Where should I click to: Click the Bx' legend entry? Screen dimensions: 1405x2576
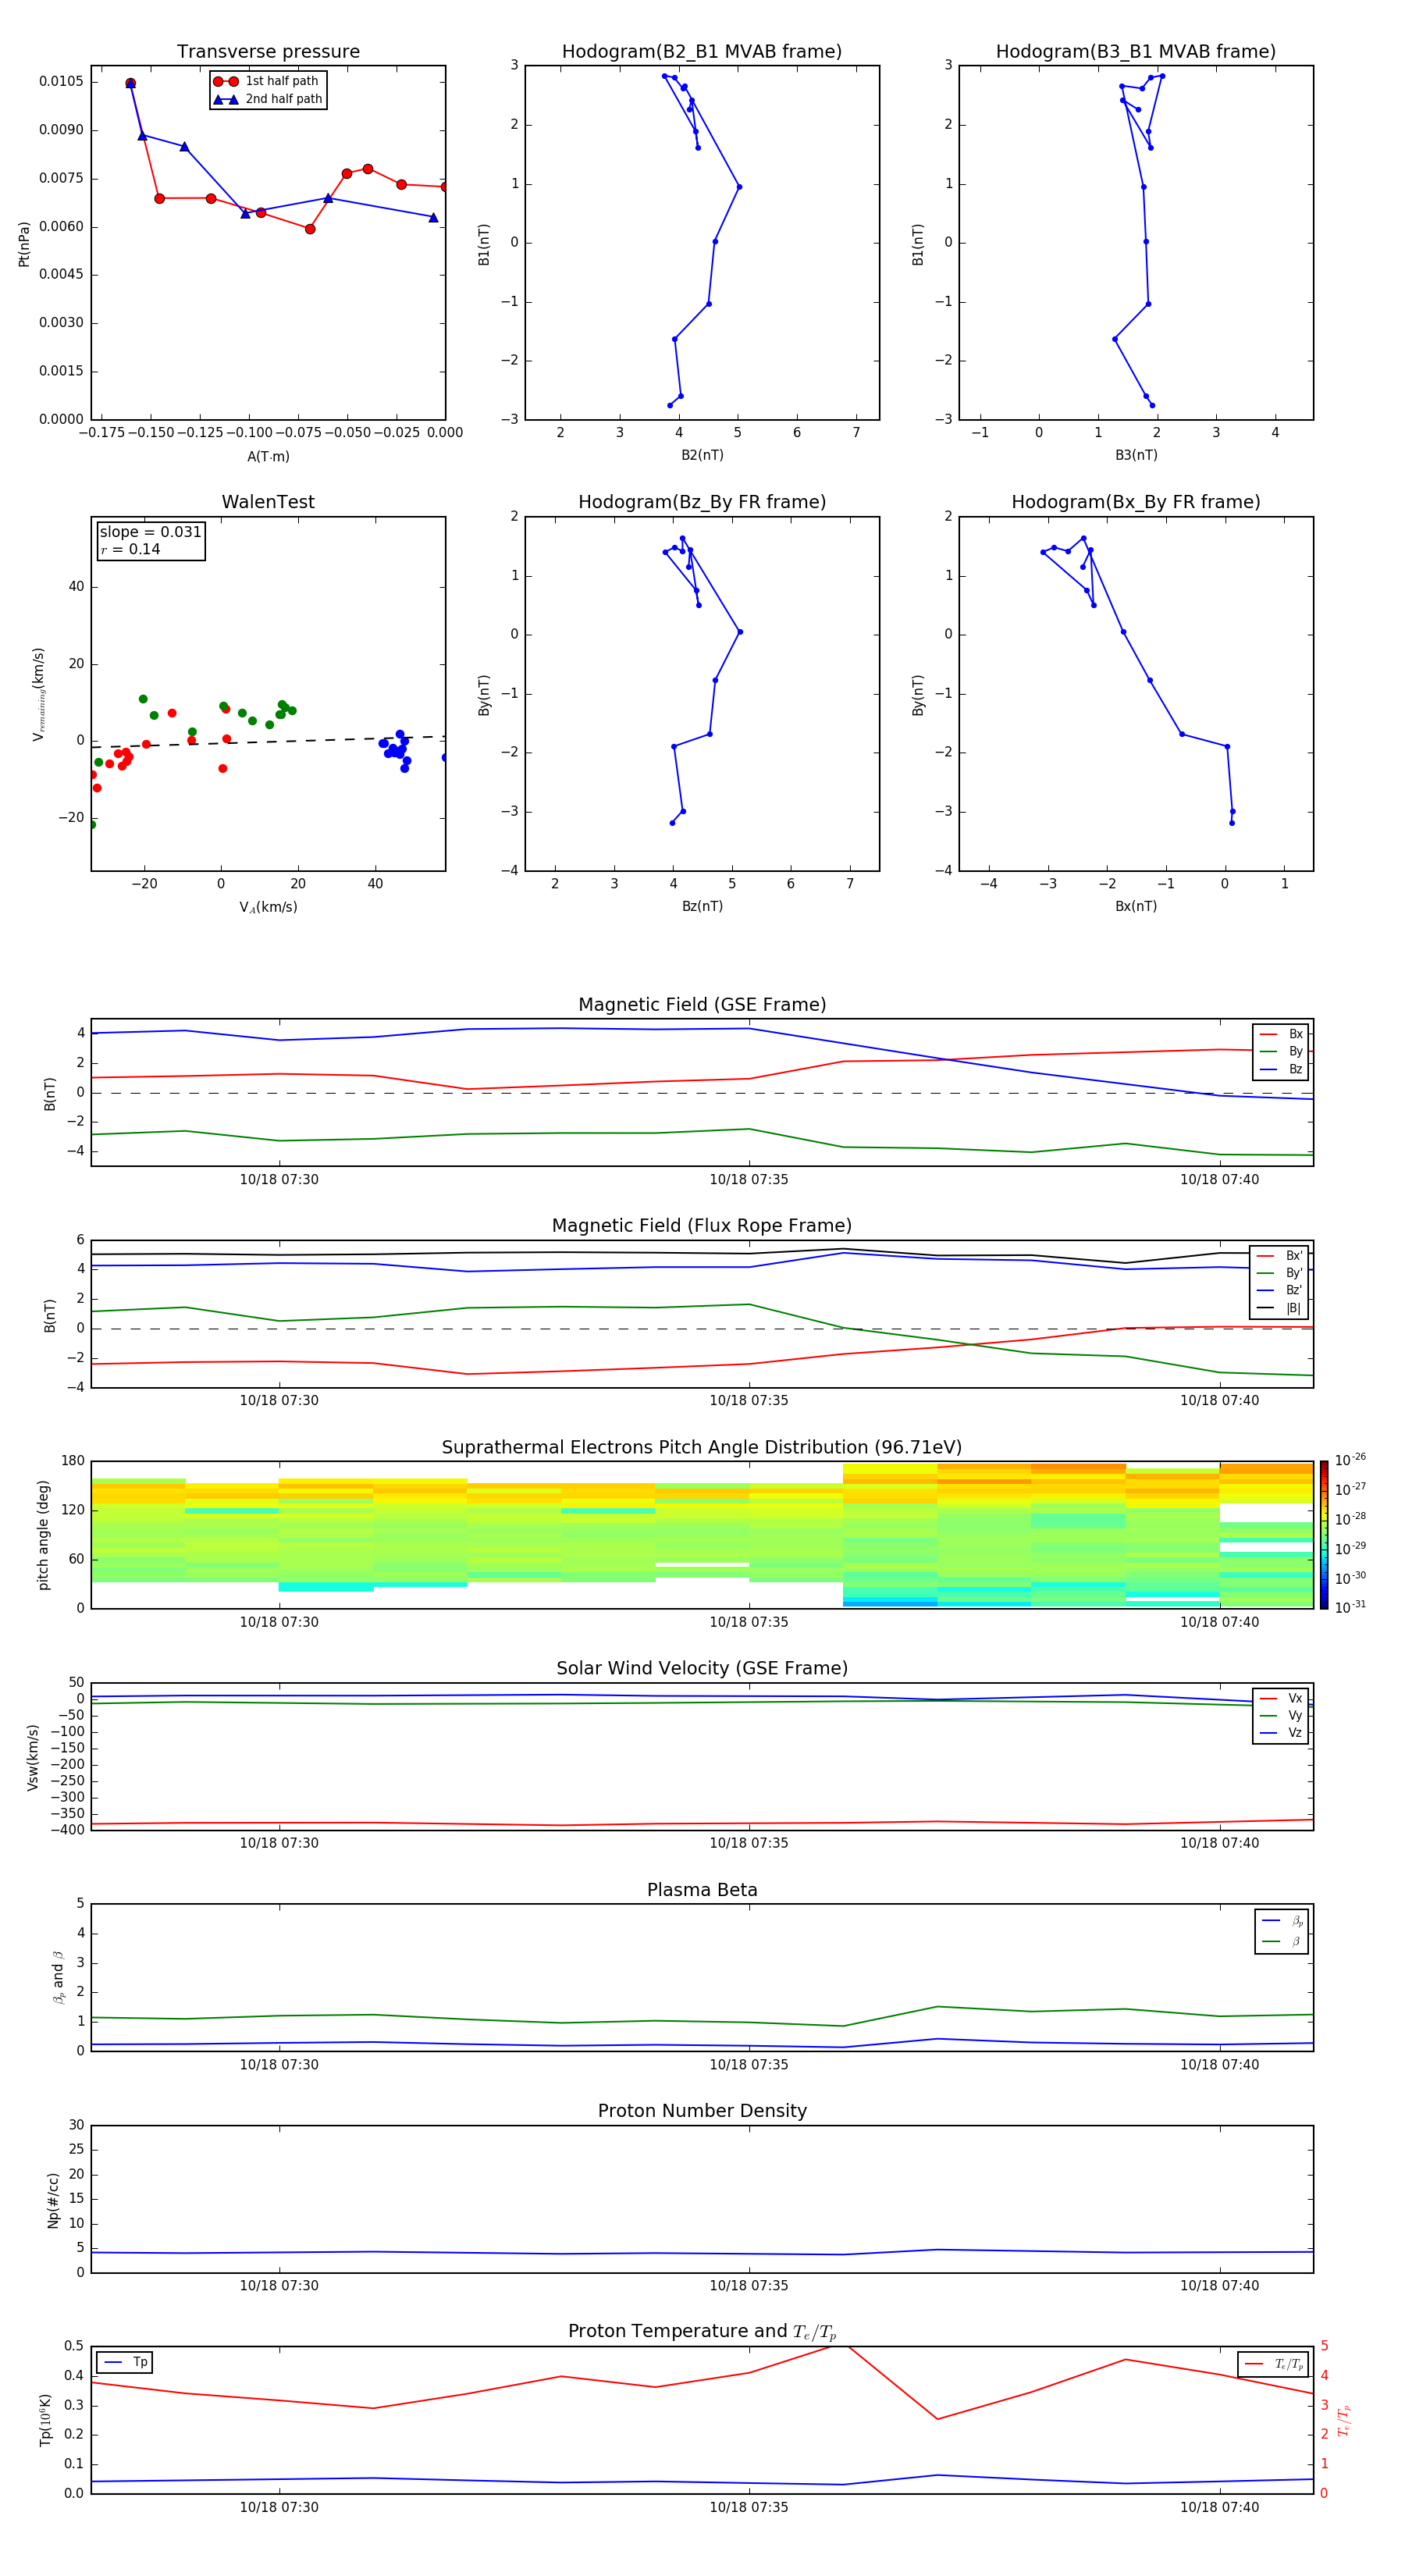(x=1279, y=1256)
